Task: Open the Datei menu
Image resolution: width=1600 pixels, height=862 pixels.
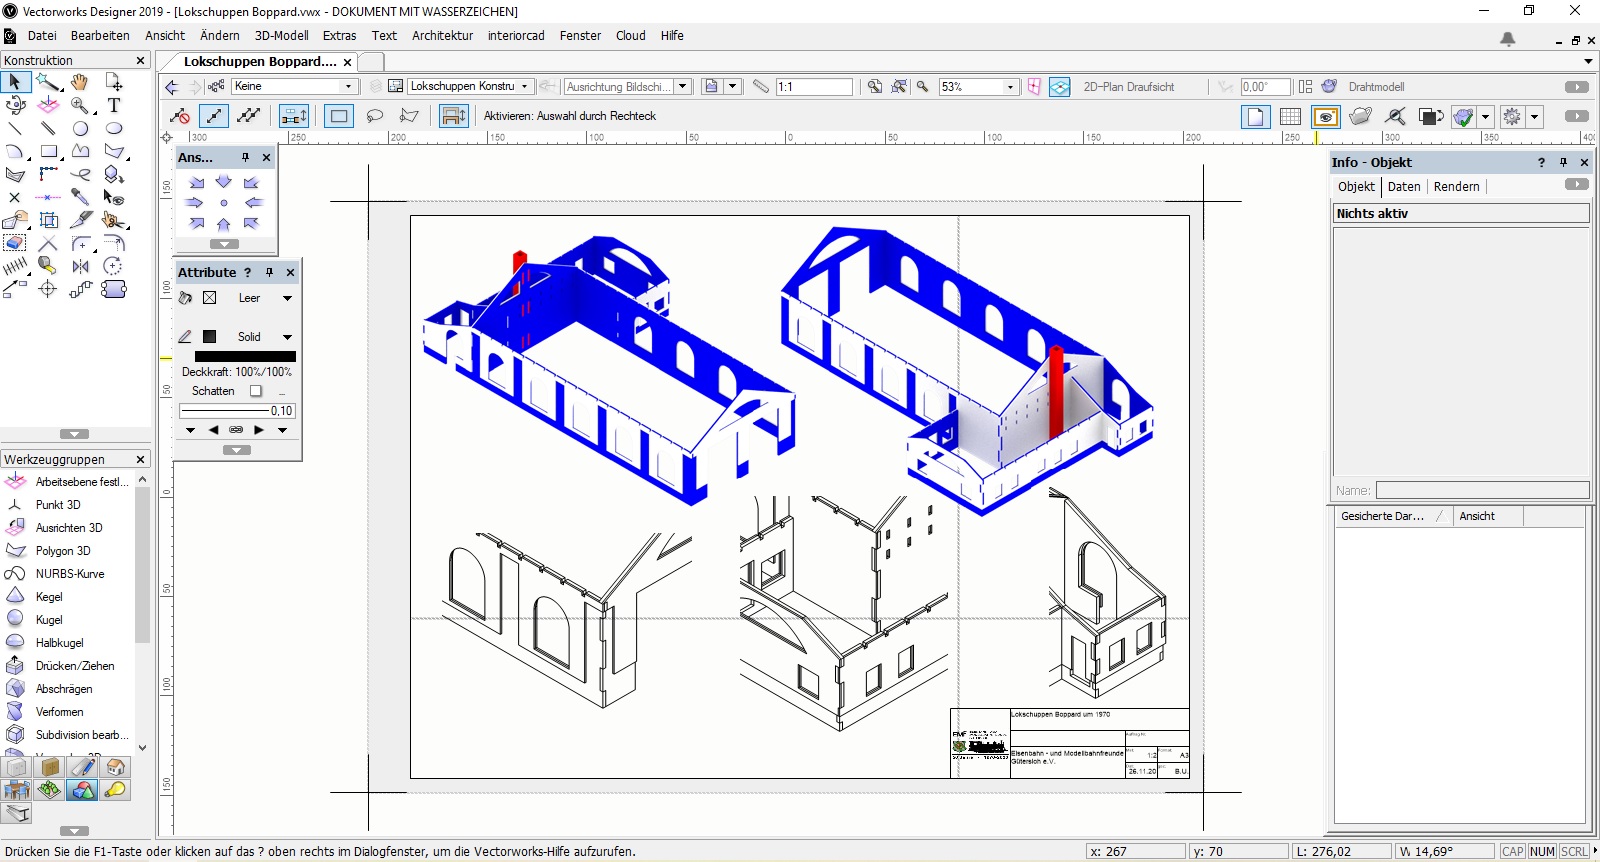Action: [x=42, y=36]
